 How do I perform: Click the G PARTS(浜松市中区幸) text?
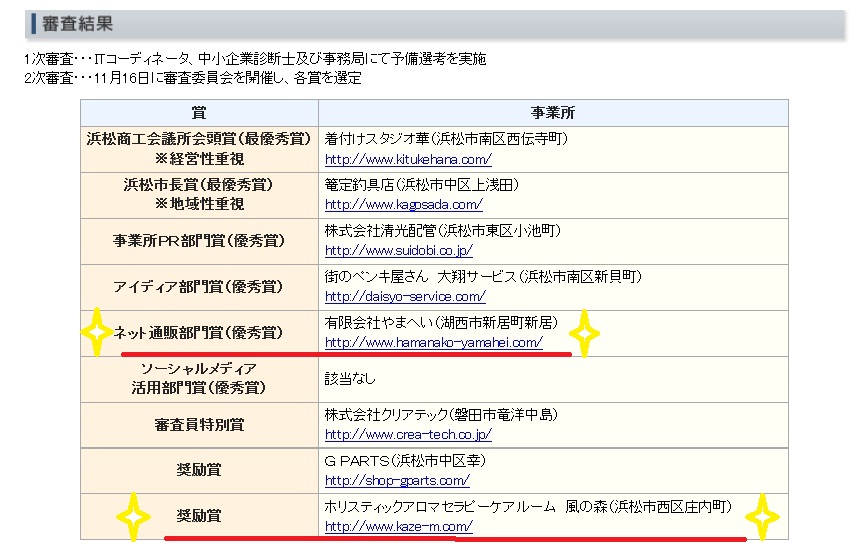click(405, 461)
